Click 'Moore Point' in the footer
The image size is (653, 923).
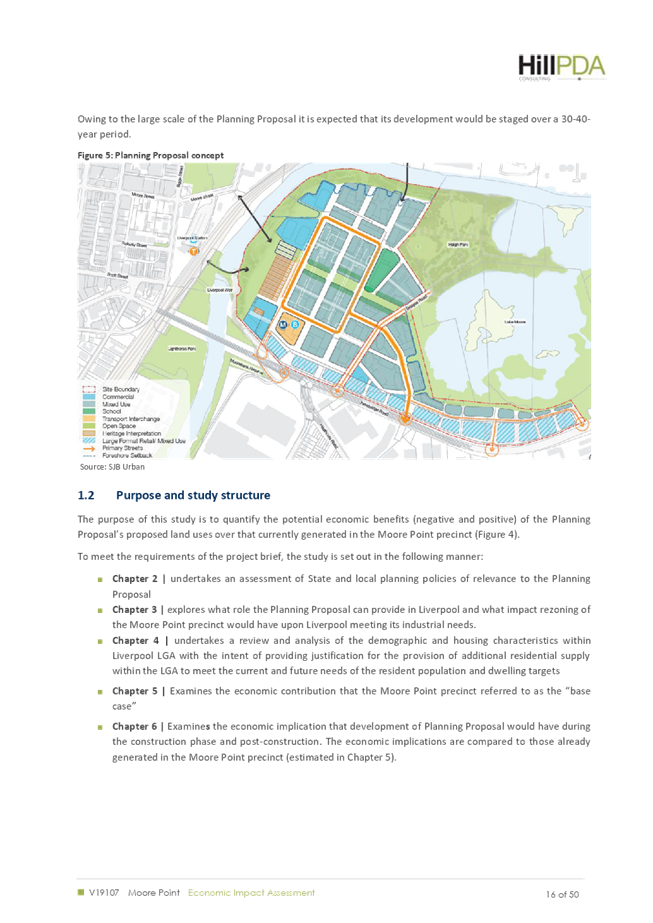(x=154, y=892)
